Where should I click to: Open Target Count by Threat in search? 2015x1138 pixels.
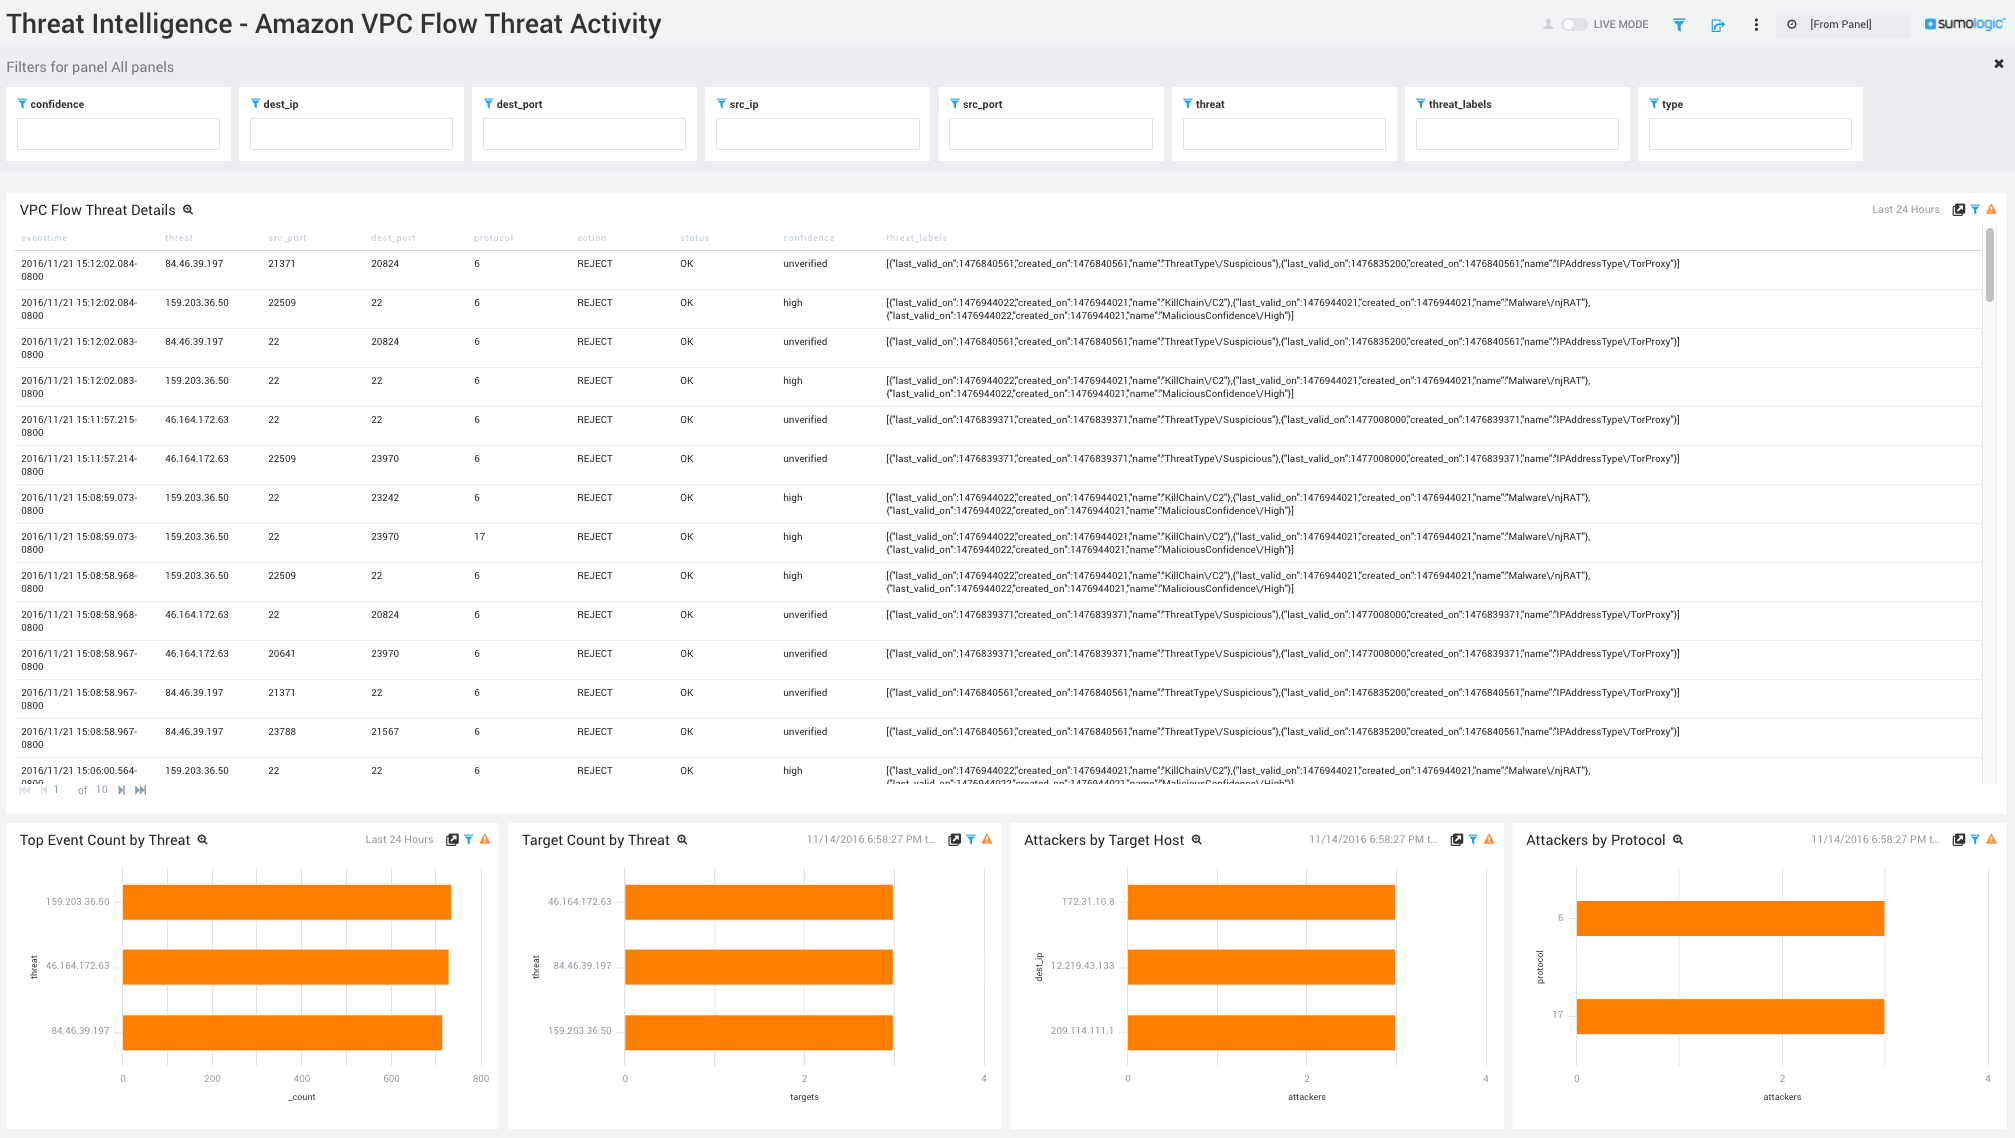[683, 840]
